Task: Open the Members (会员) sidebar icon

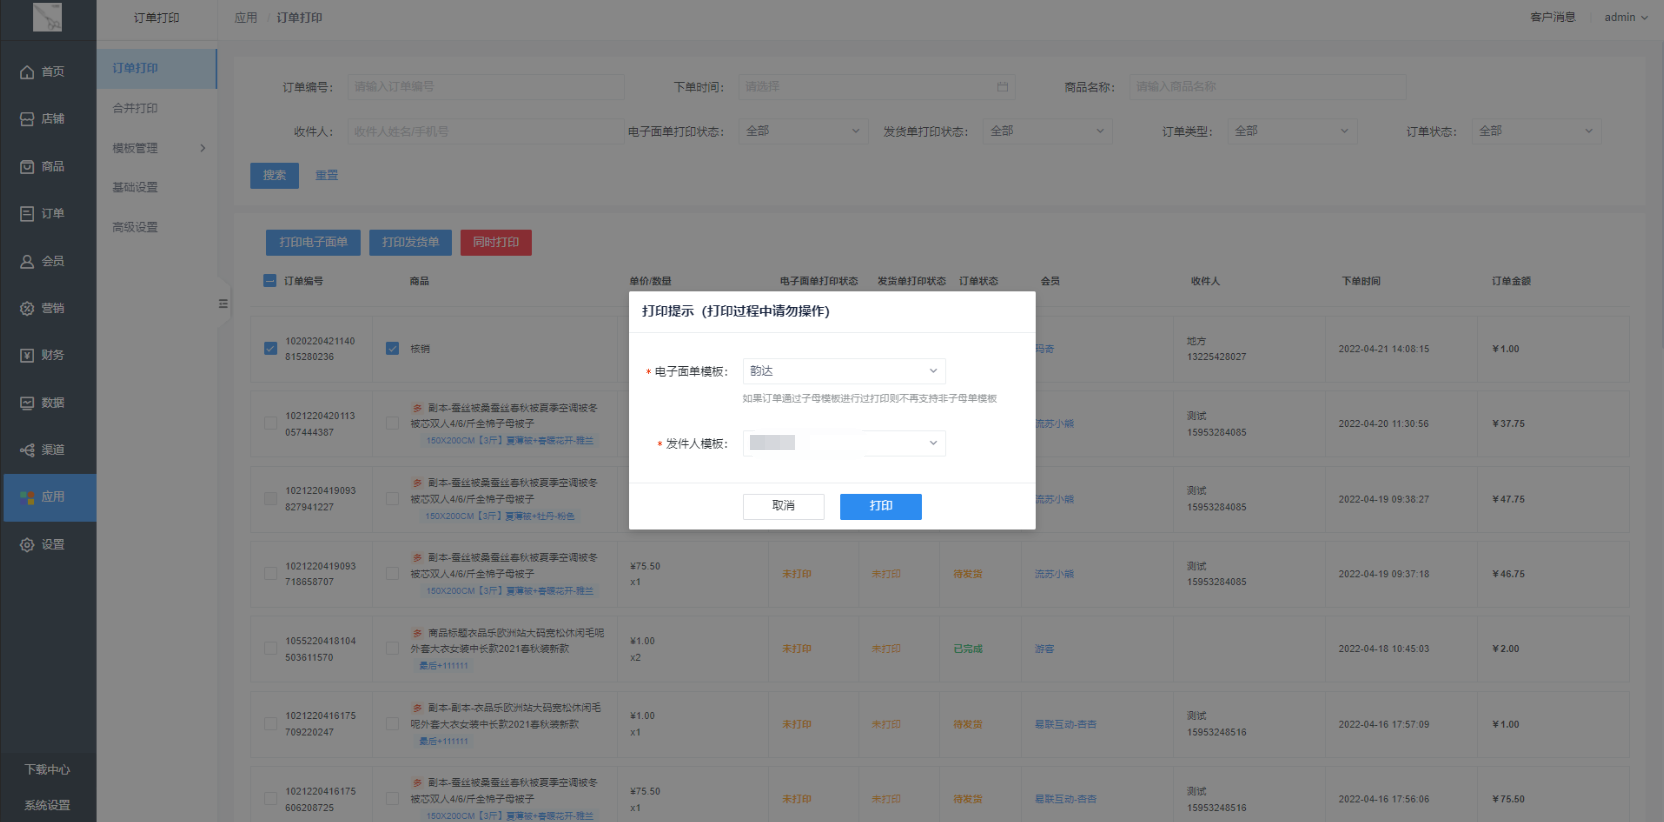Action: tap(28, 262)
